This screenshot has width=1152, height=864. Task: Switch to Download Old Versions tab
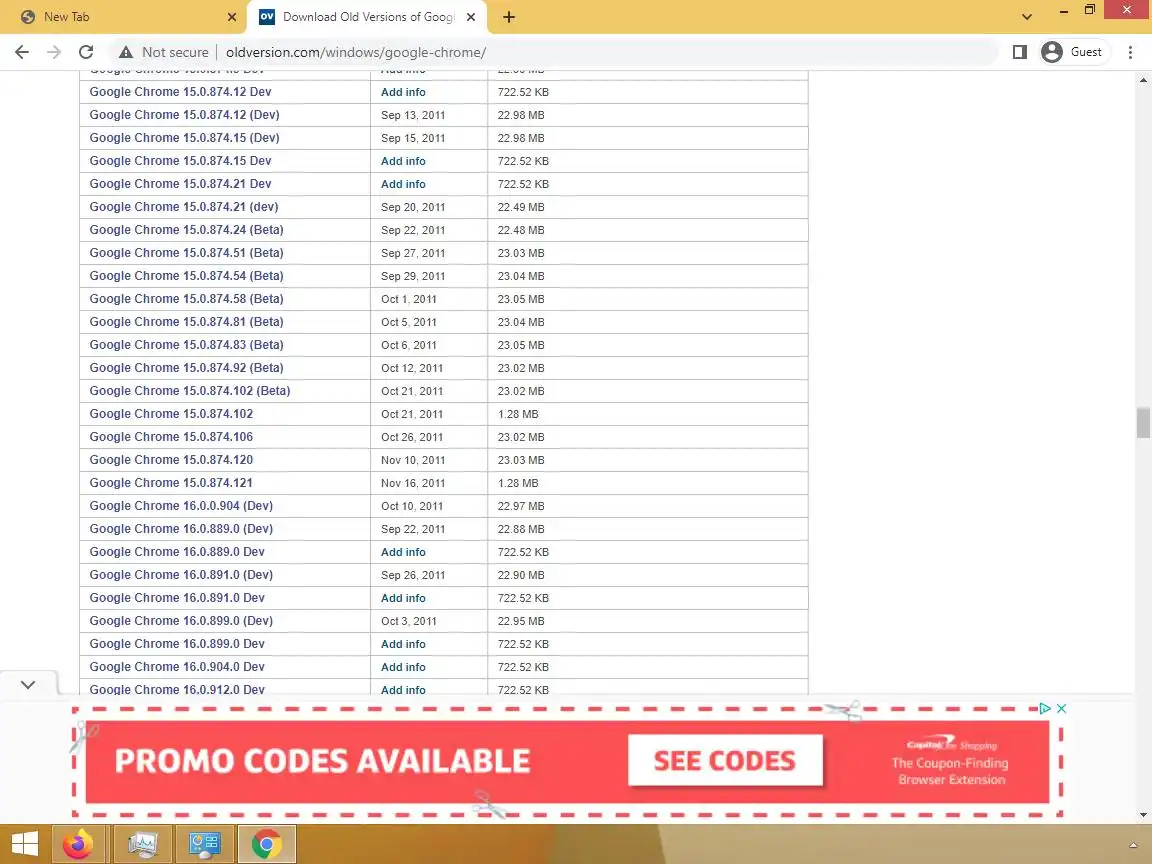click(367, 17)
